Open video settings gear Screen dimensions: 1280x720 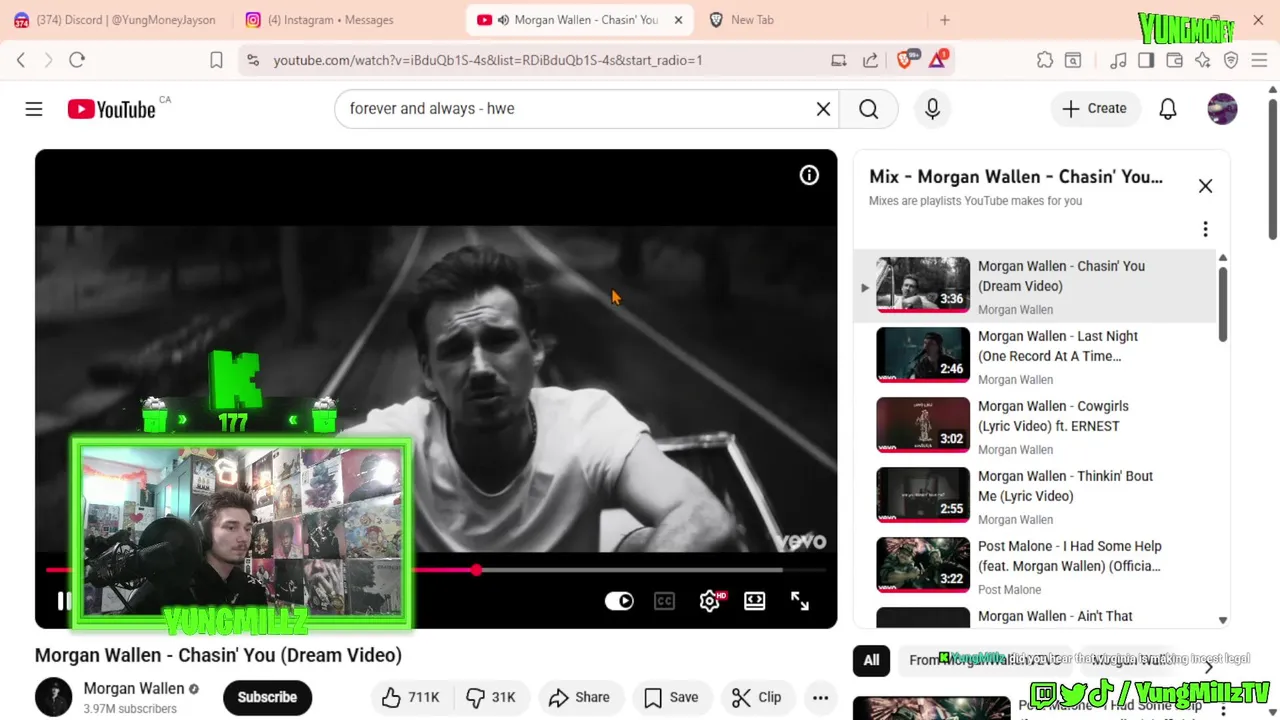(x=710, y=601)
